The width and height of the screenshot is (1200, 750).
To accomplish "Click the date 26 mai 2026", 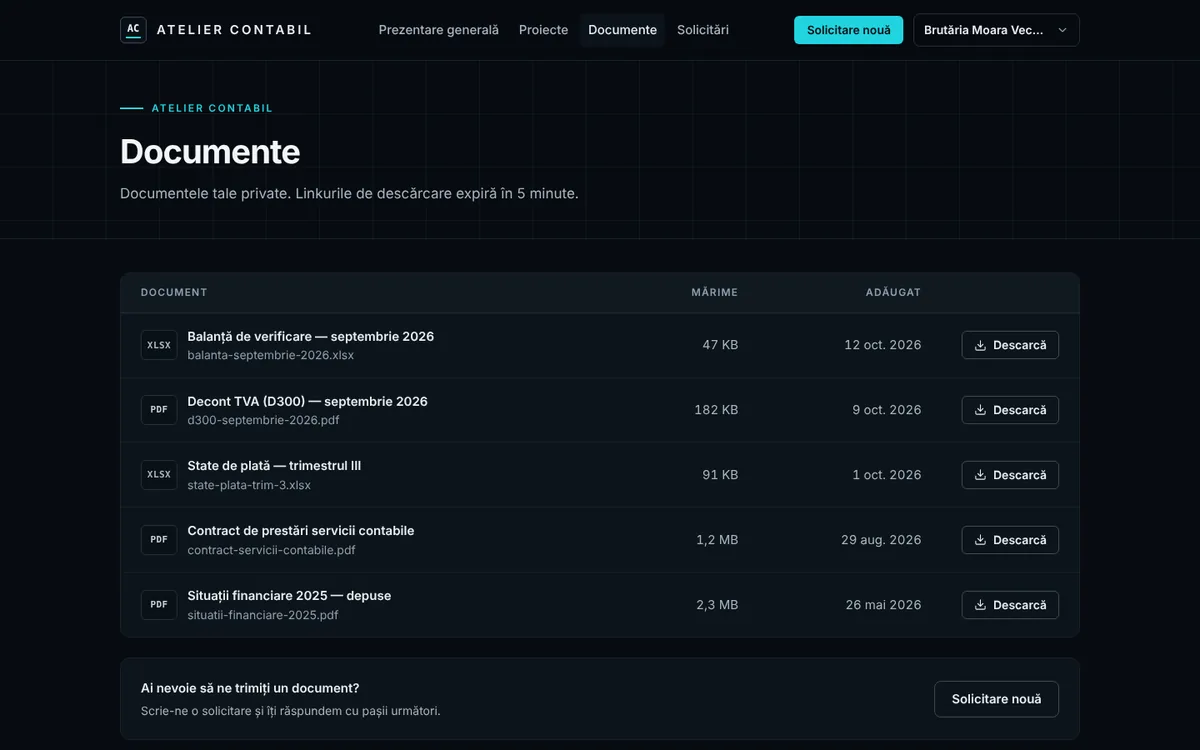I will [884, 605].
